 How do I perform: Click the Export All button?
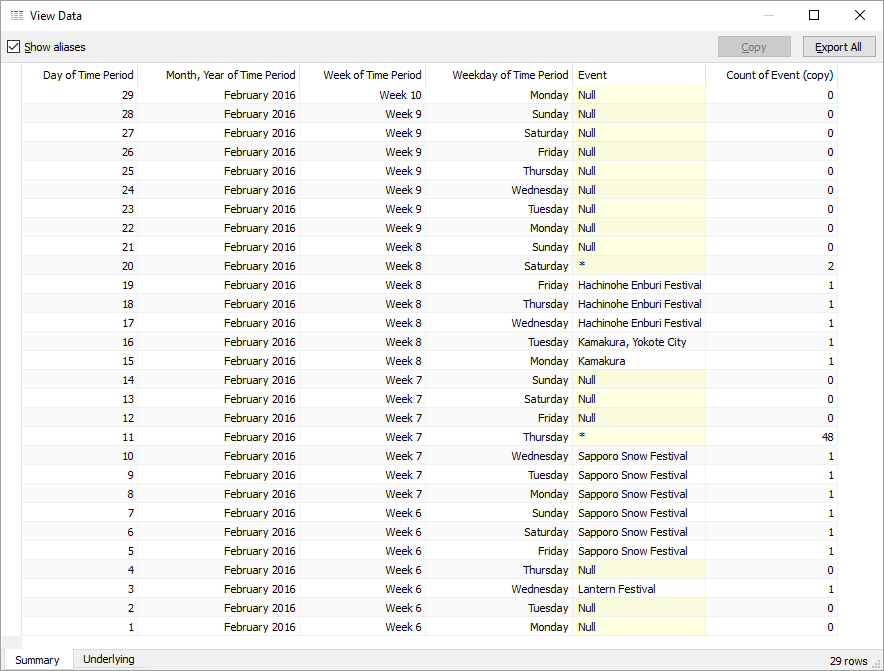coord(837,47)
